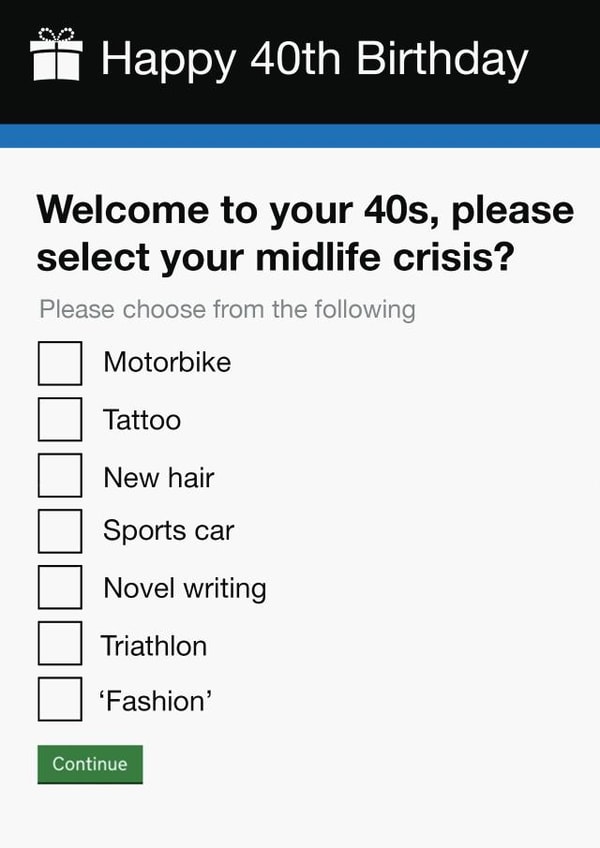Select the New hair option label text
The width and height of the screenshot is (600, 848).
click(x=158, y=476)
